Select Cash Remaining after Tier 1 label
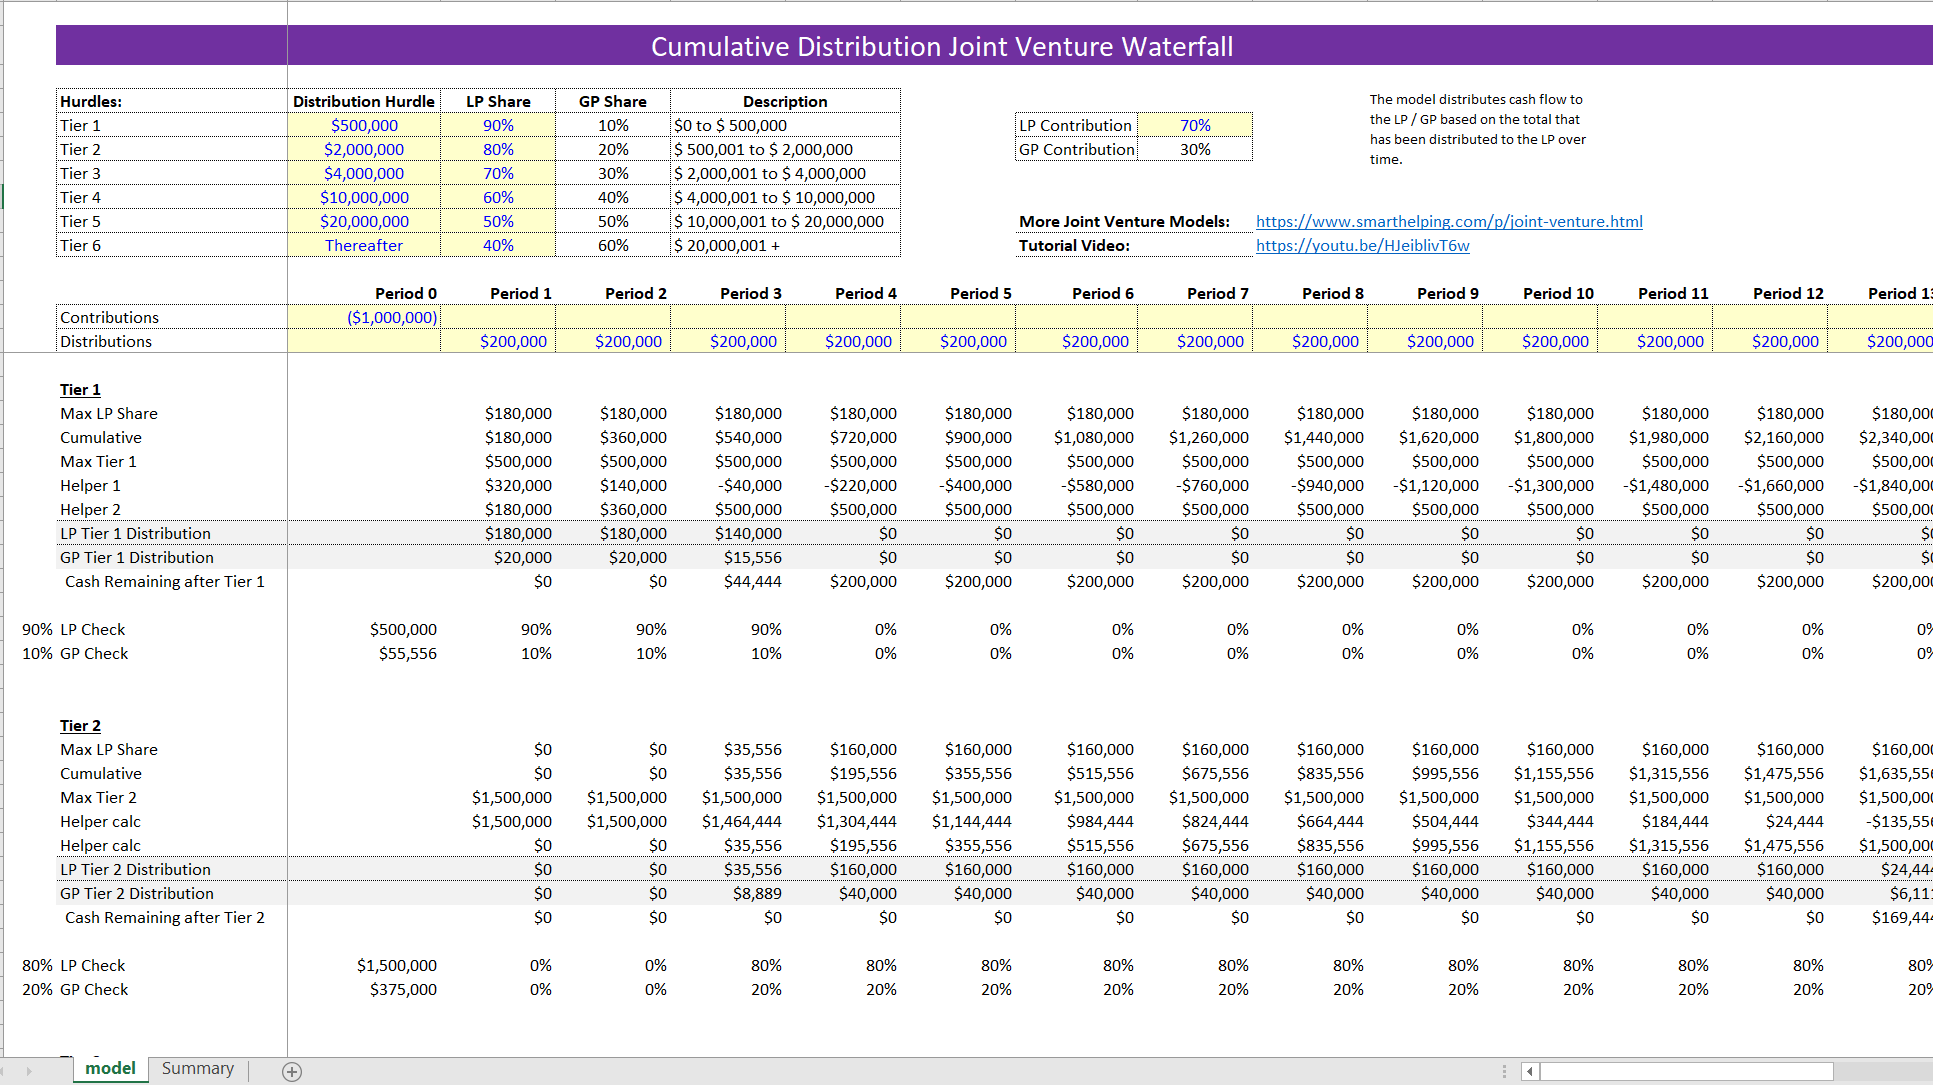1933x1085 pixels. pyautogui.click(x=165, y=581)
